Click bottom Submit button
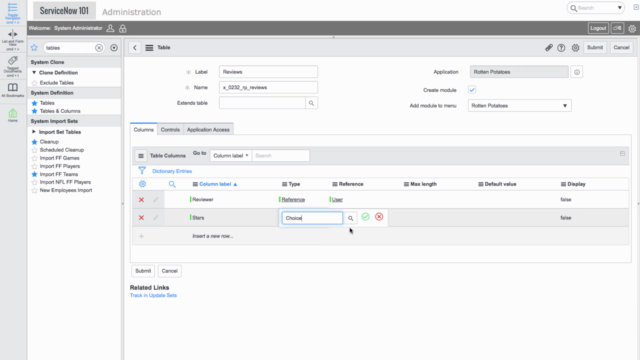 point(143,271)
